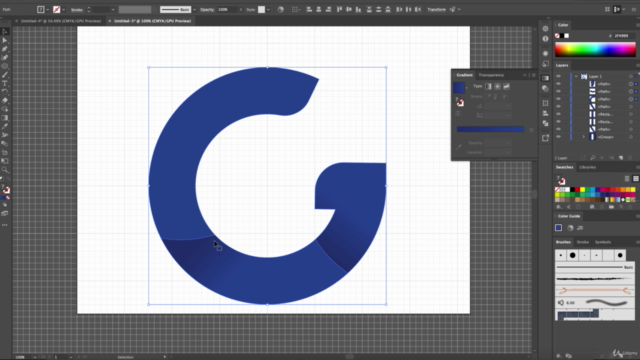Select the Rotate tool

coord(5,92)
